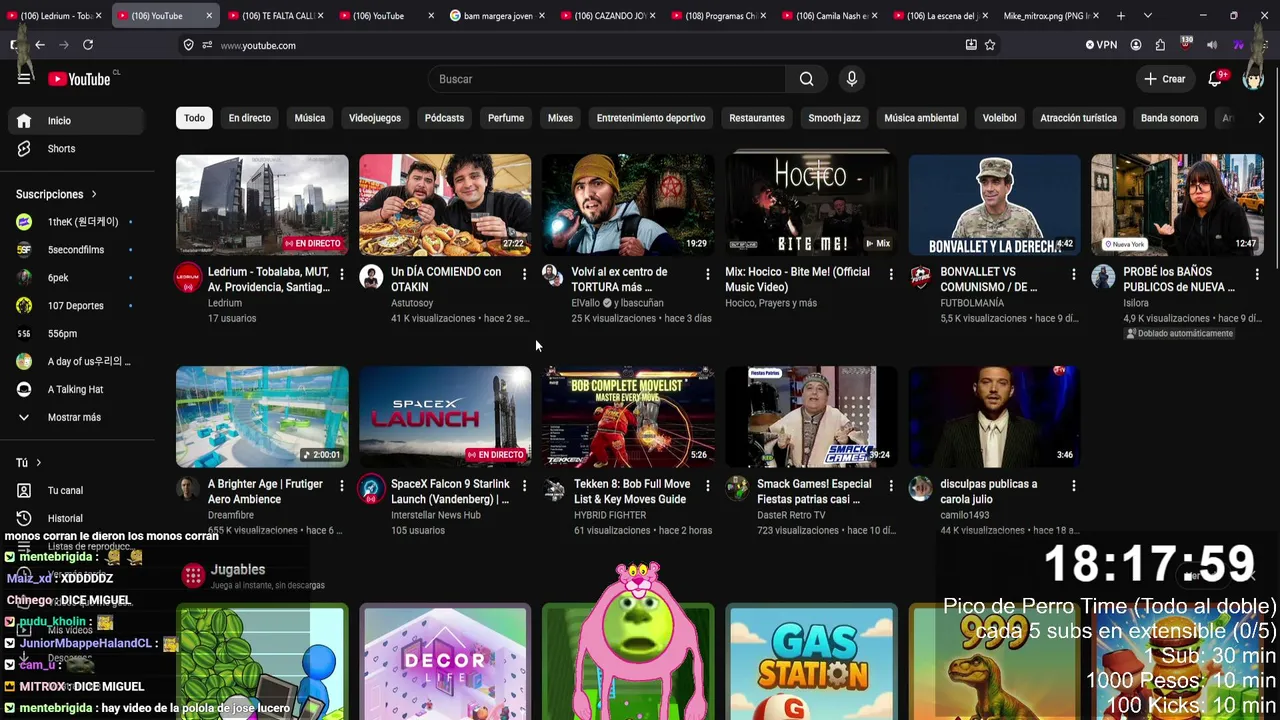Click the YouTube search input field

pyautogui.click(x=607, y=79)
